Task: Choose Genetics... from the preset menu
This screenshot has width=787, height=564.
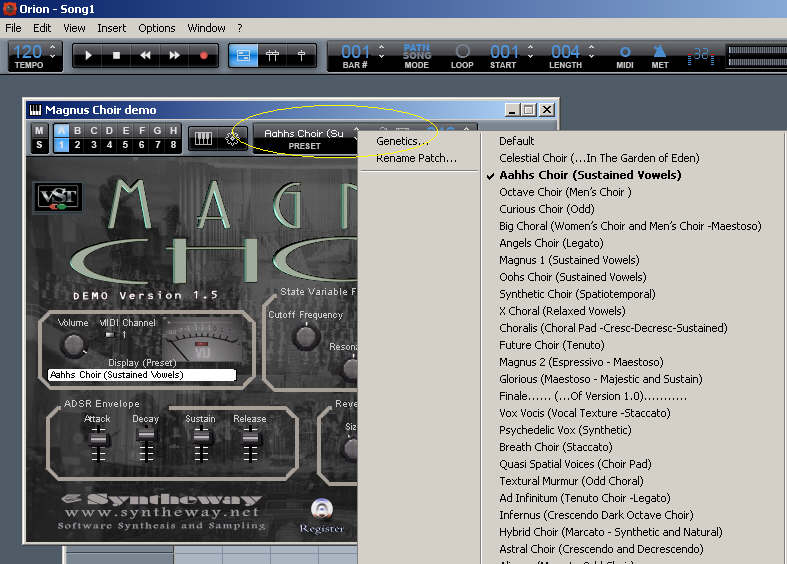Action: point(403,141)
